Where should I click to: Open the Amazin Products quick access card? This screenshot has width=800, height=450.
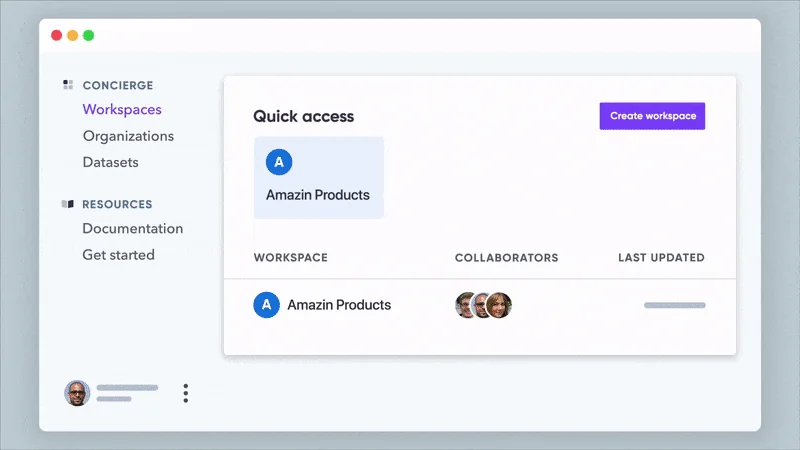pos(318,179)
